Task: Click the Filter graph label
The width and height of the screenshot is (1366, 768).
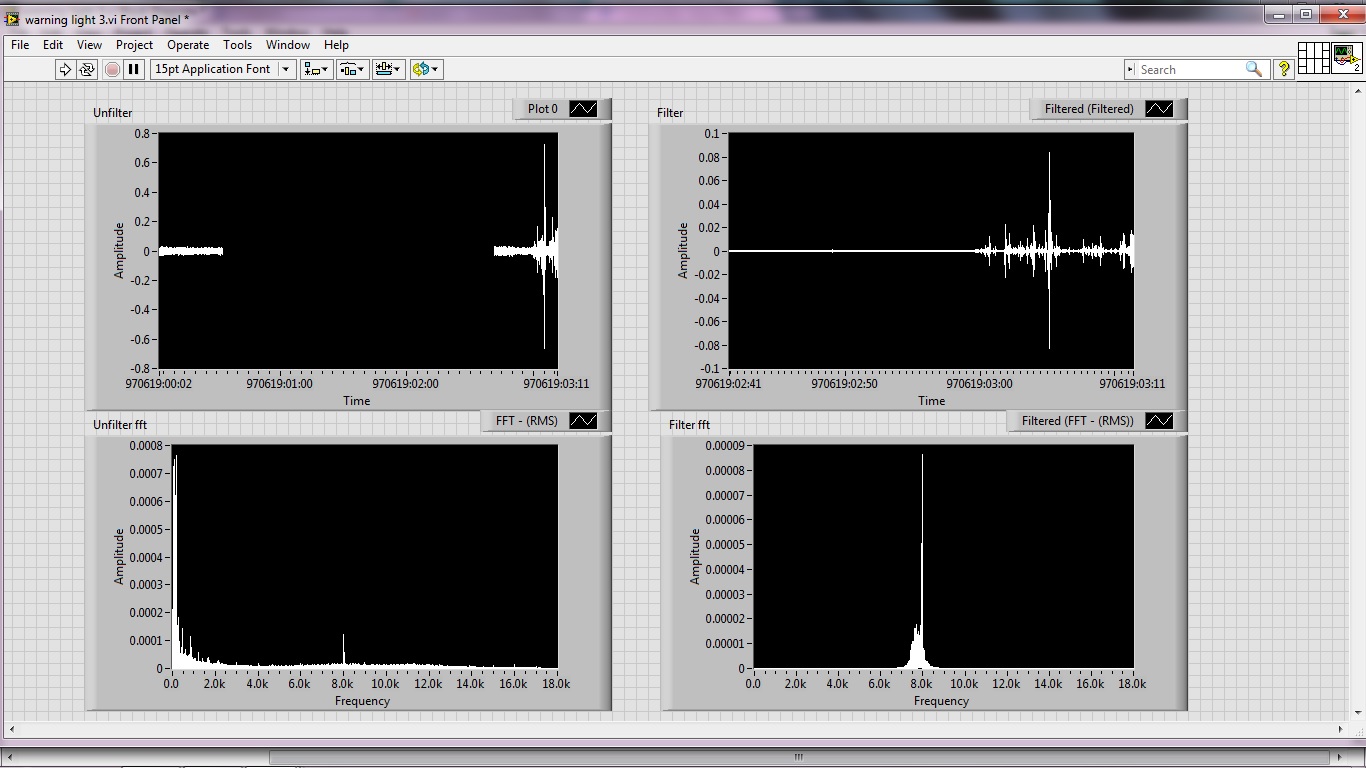Action: tap(670, 113)
